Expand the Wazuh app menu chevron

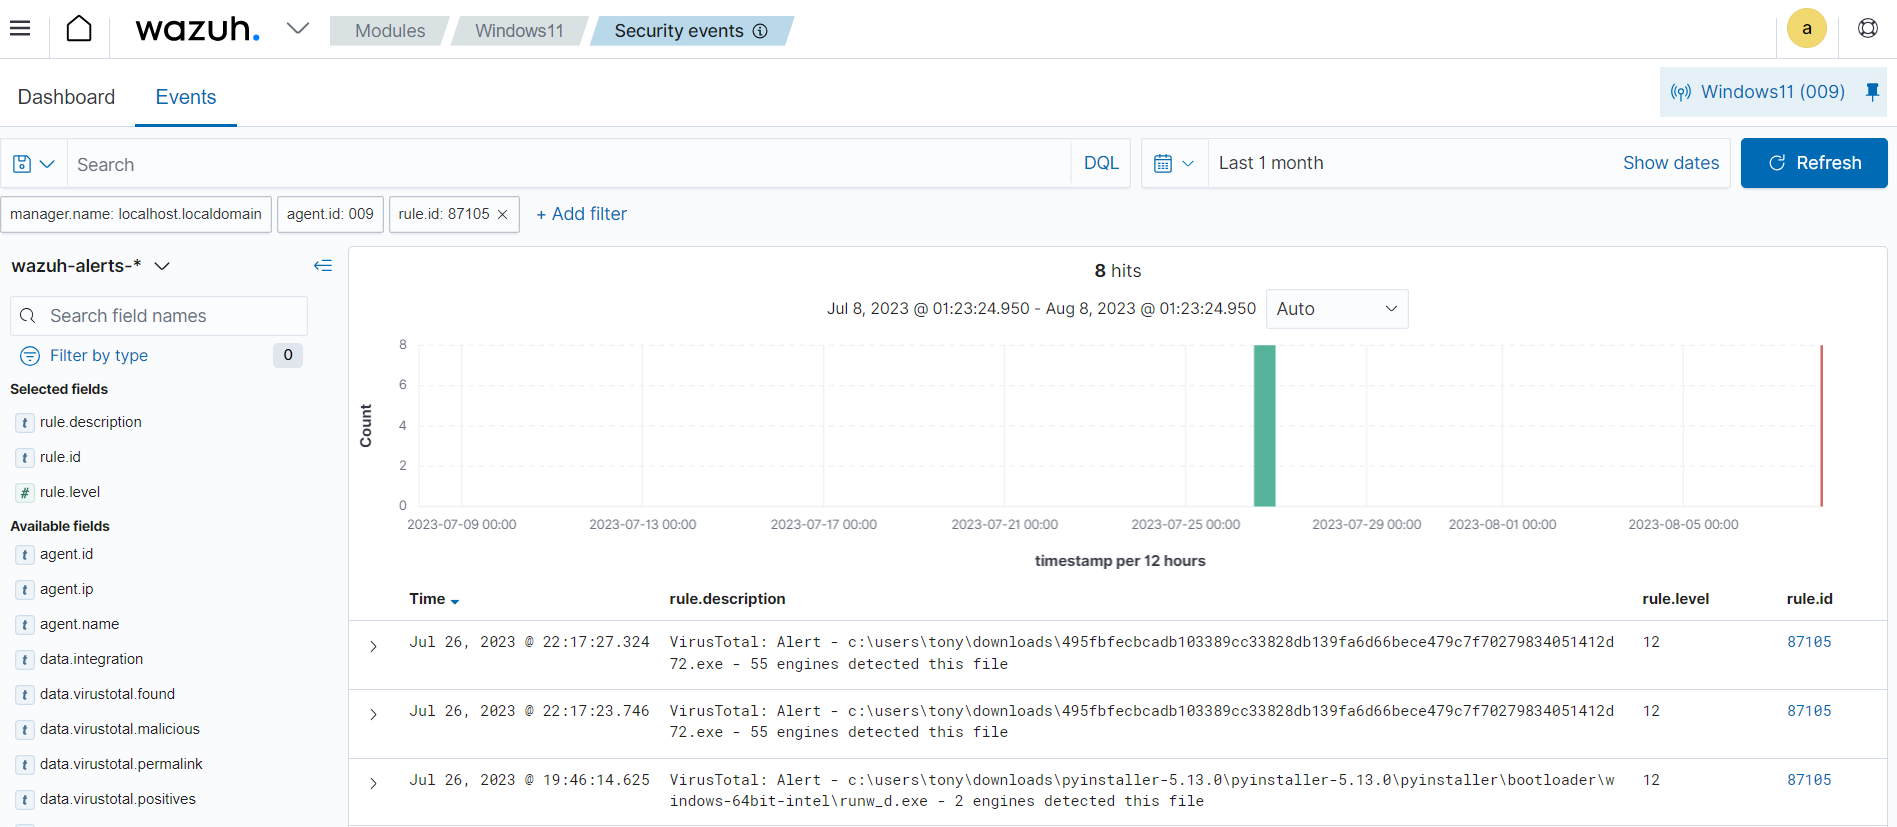point(297,28)
